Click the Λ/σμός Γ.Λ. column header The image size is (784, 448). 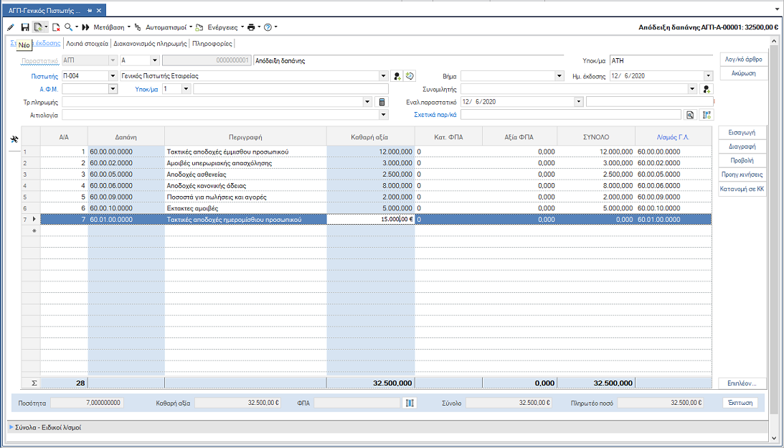pyautogui.click(x=672, y=137)
